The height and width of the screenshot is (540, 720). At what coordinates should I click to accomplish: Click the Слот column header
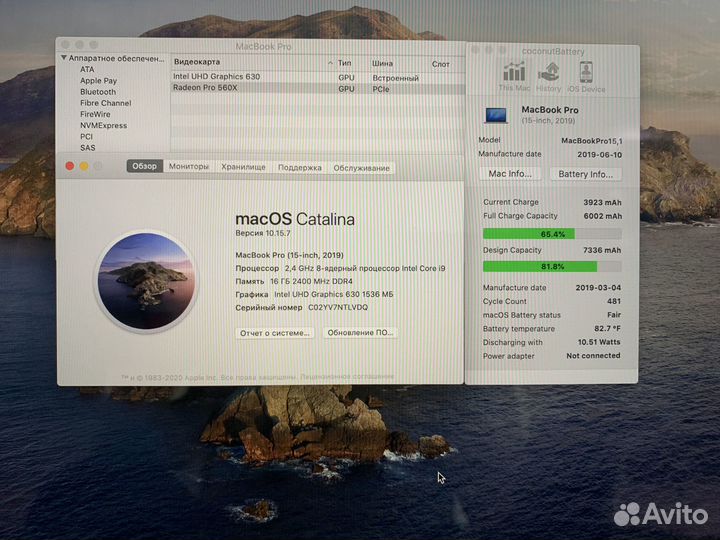(x=440, y=64)
